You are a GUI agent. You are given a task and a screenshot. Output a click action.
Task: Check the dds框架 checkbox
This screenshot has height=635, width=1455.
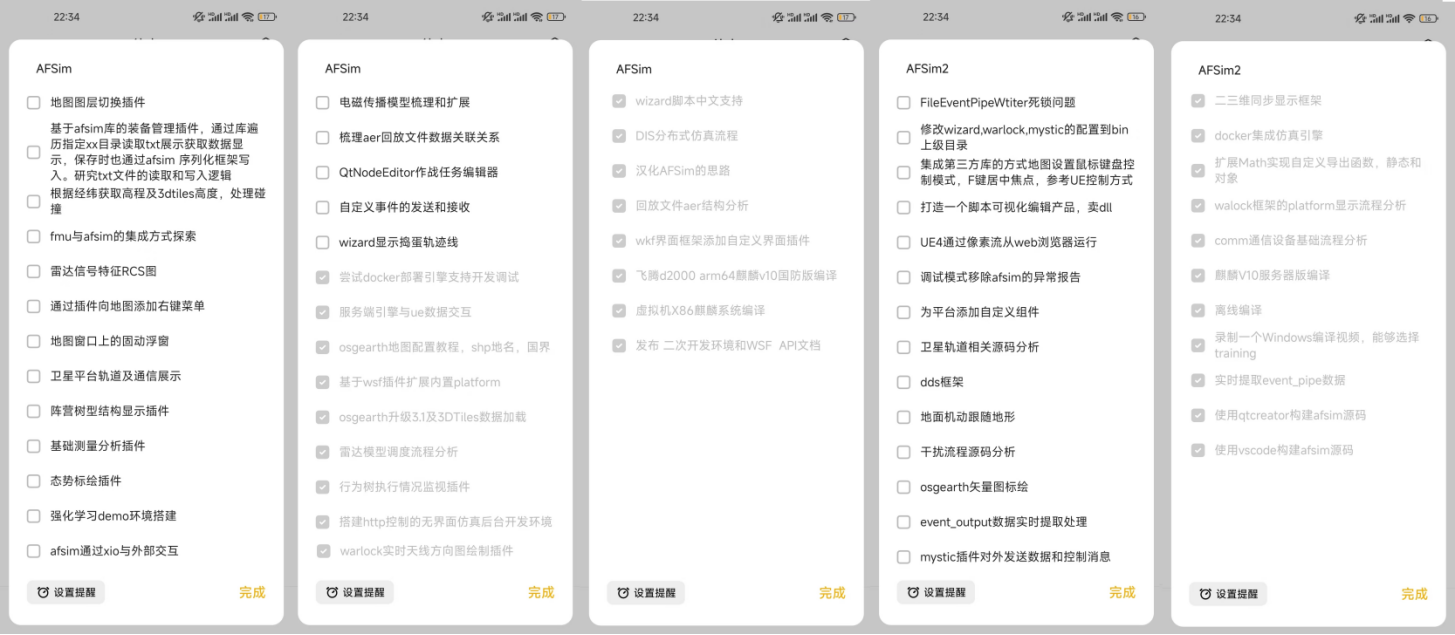(903, 382)
